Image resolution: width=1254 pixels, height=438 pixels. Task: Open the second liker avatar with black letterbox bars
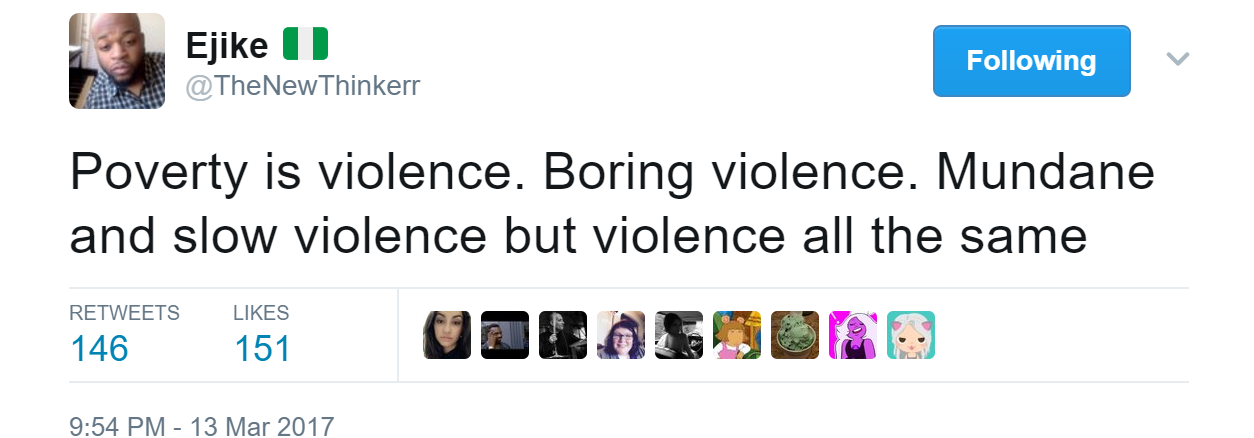[x=504, y=335]
